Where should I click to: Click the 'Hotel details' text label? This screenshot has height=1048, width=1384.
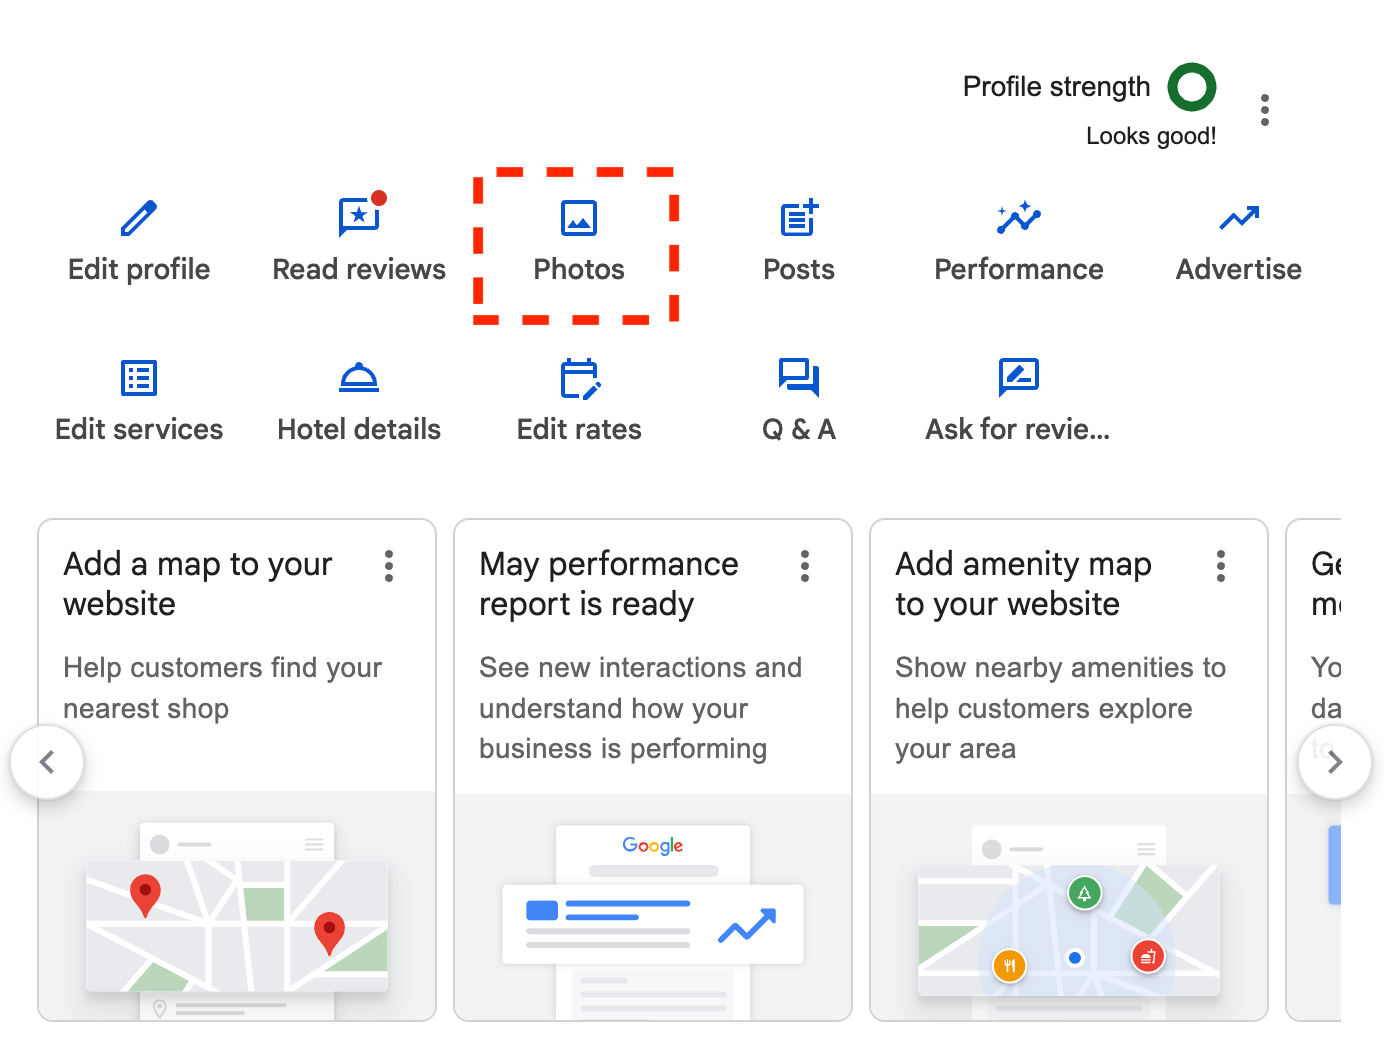(x=359, y=429)
